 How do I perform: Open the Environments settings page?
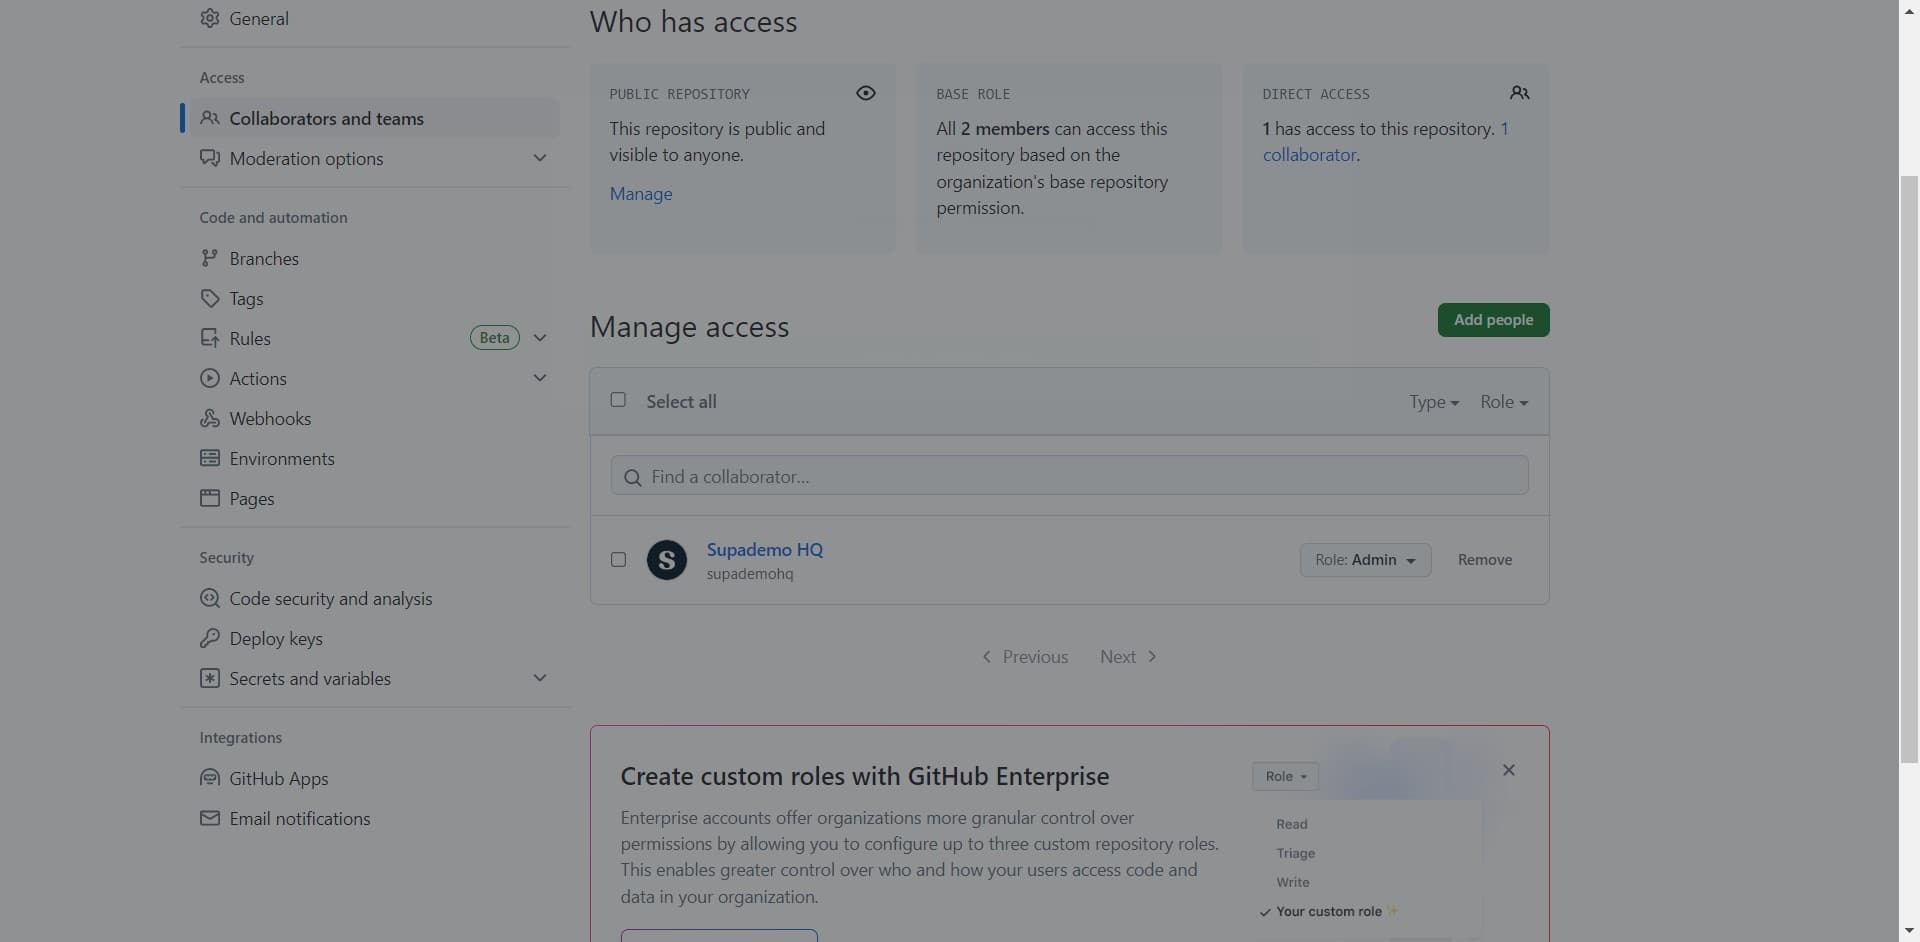(281, 458)
